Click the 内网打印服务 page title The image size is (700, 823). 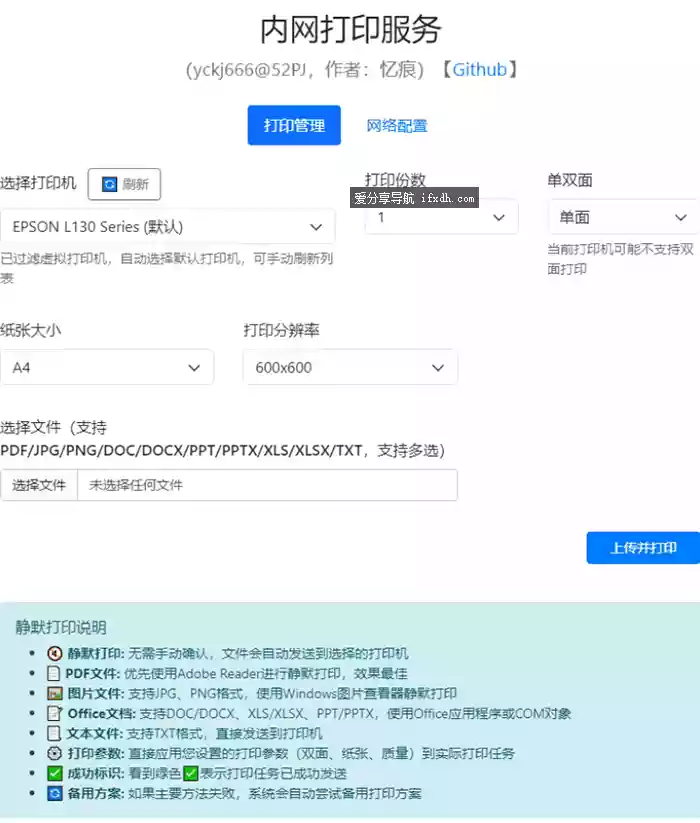pos(351,29)
